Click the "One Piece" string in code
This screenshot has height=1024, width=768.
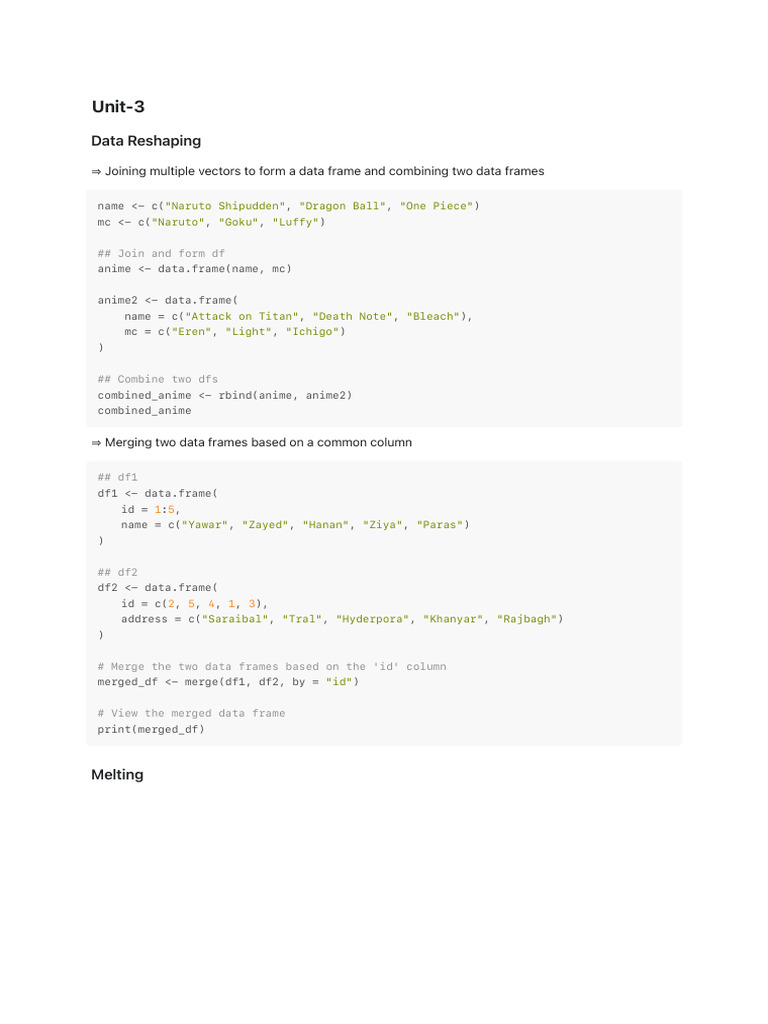click(x=436, y=206)
